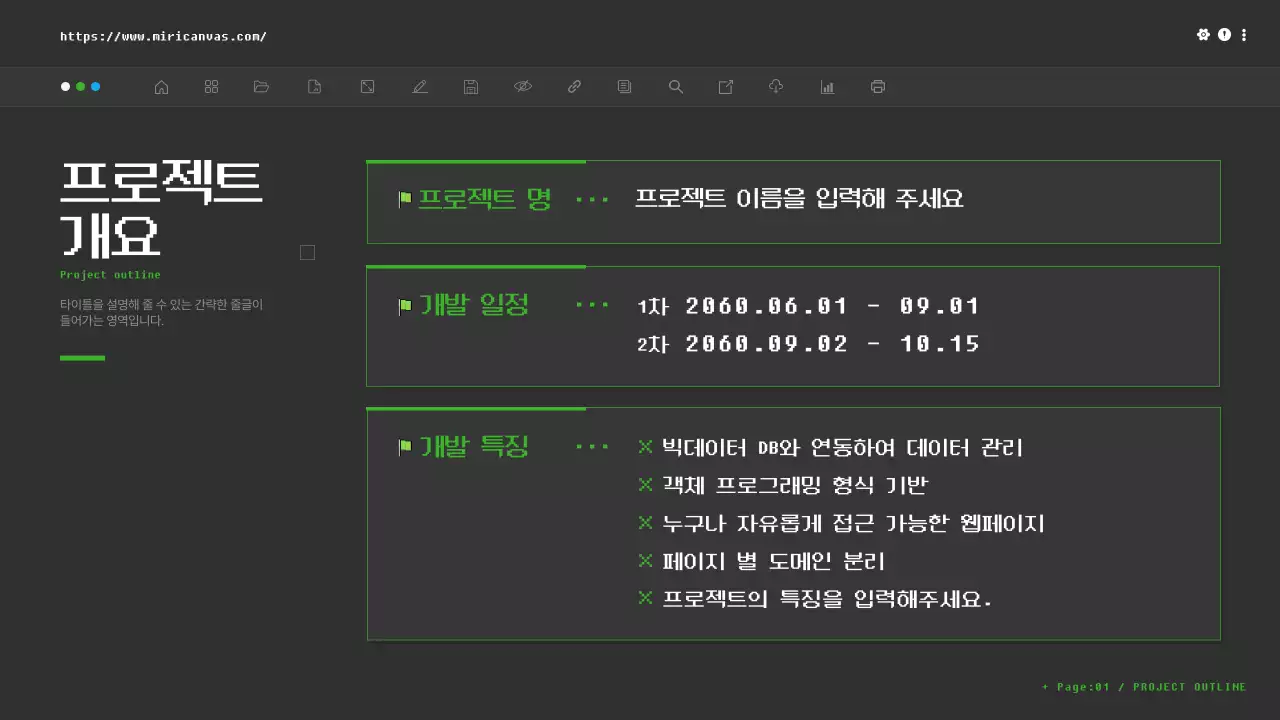The width and height of the screenshot is (1280, 720).
Task: Toggle the hidden-eye visibility icon
Action: (523, 86)
